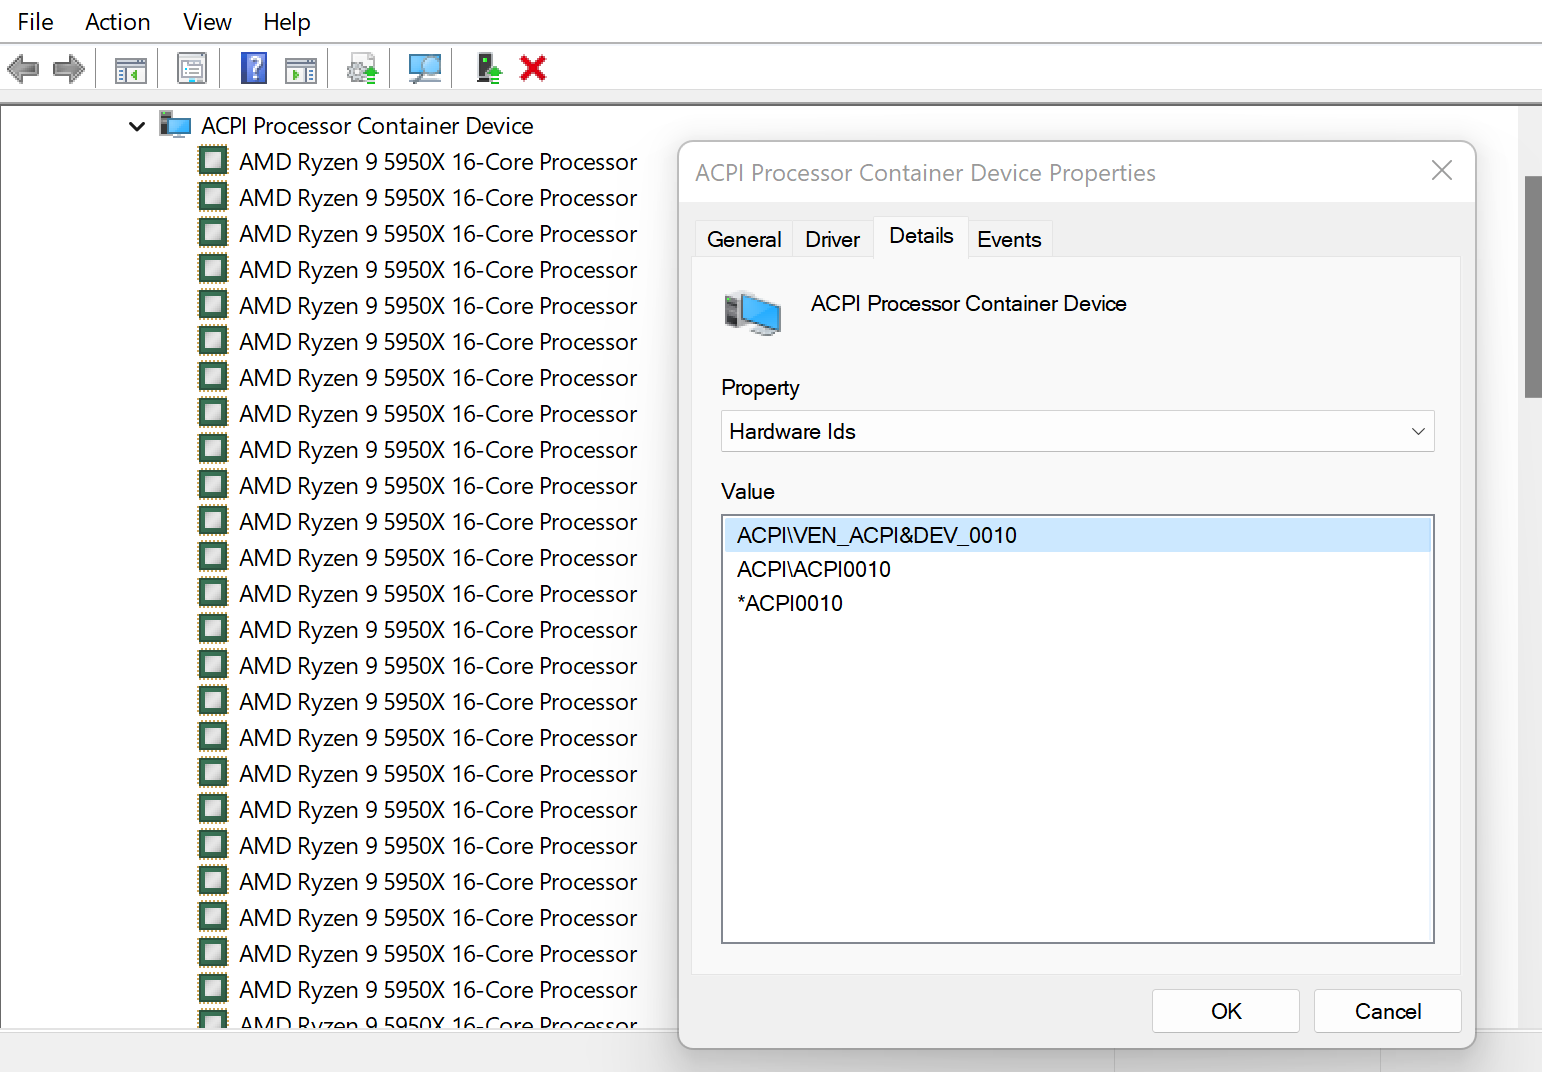1542x1072 pixels.
Task: Click the red X Uninstall device icon
Action: click(533, 68)
